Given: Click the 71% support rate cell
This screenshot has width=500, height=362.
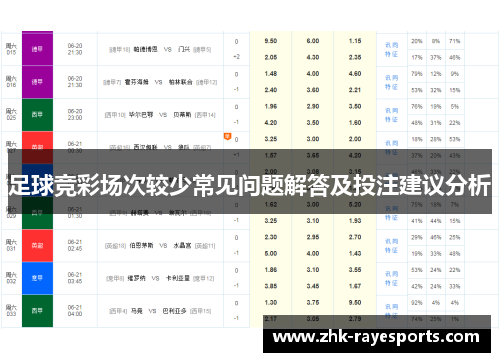Looking at the screenshot, I should [x=455, y=41].
